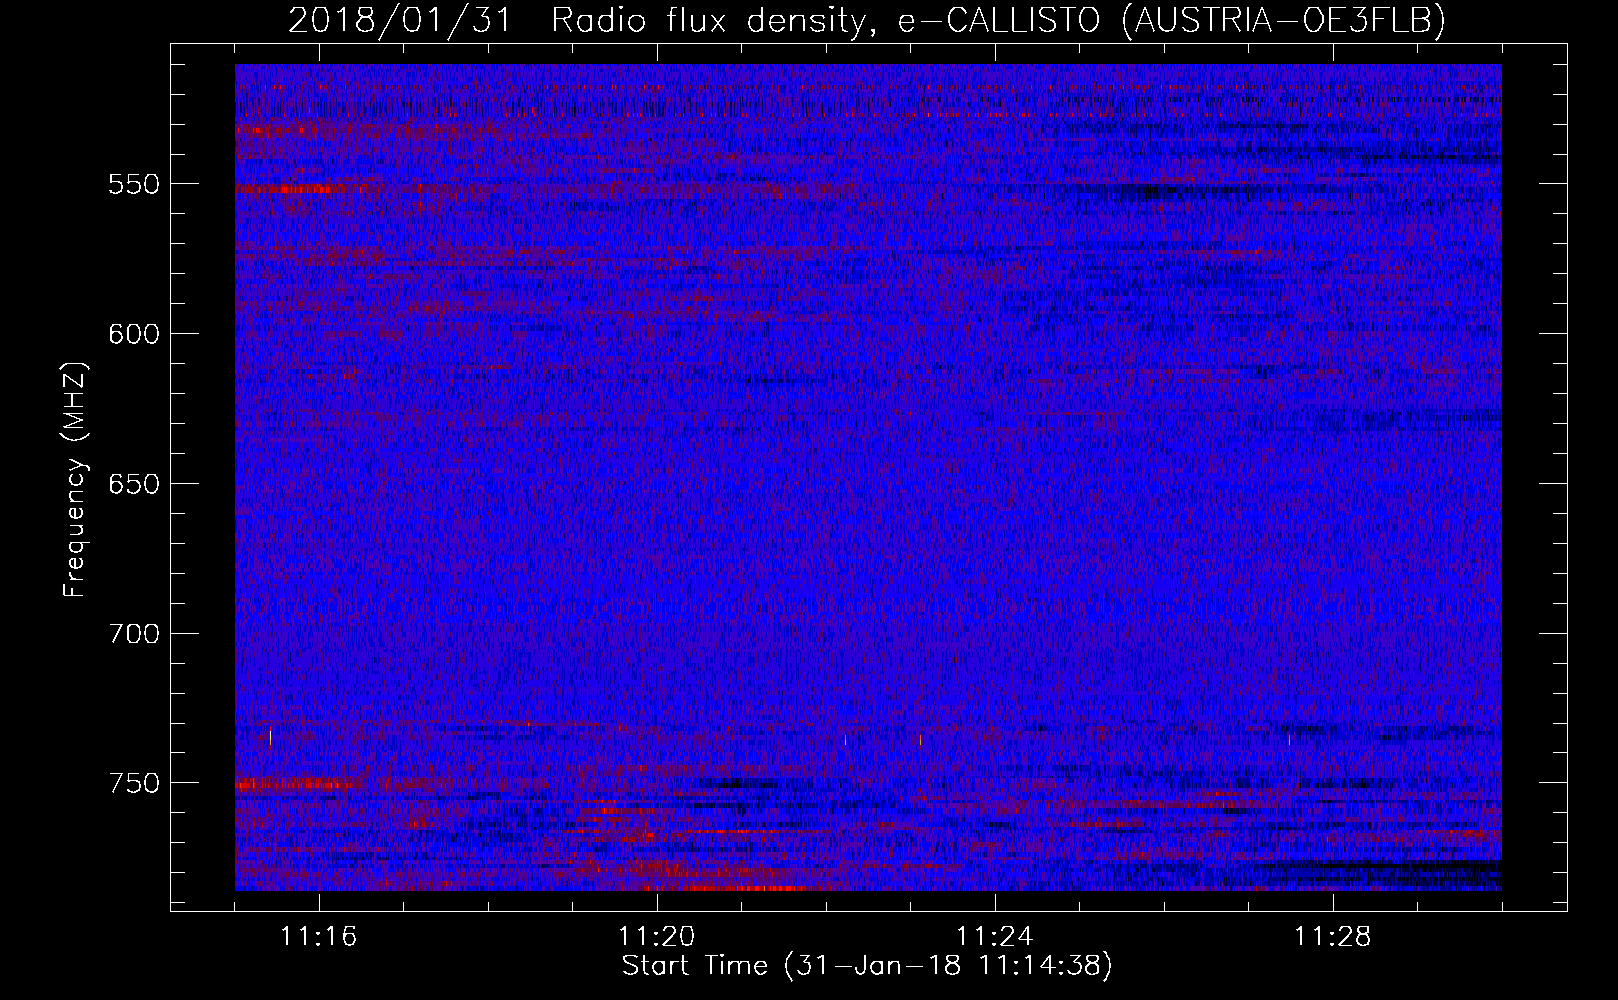The height and width of the screenshot is (1000, 1618).
Task: Click the 'Start Time (31-Jan-18 11:14:38)' axis label
Action: 867,966
